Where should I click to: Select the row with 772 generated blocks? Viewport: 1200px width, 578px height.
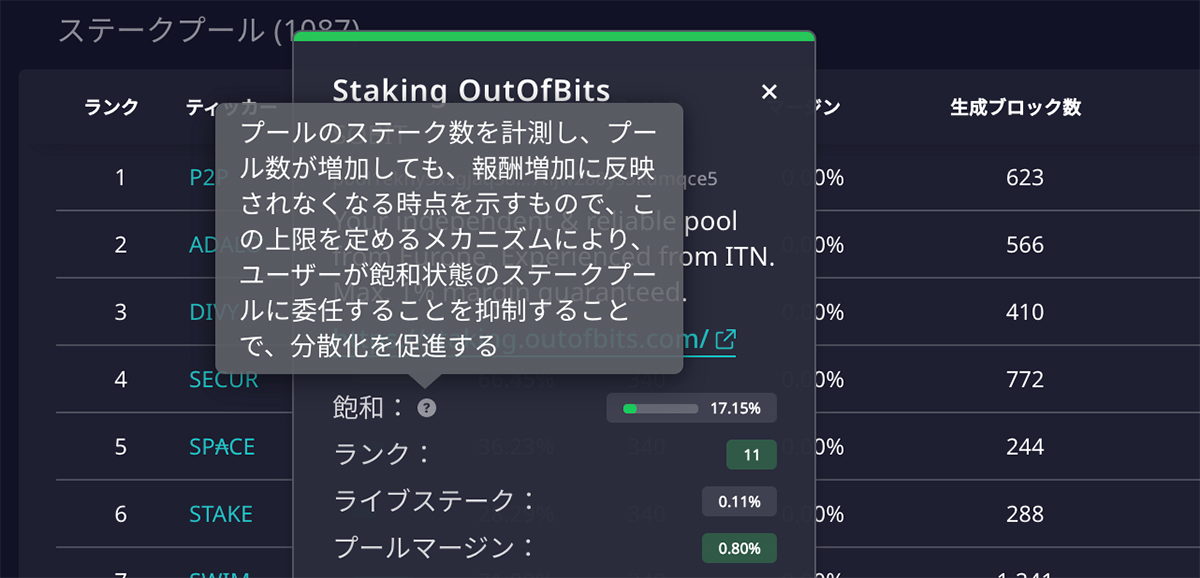pyautogui.click(x=600, y=380)
